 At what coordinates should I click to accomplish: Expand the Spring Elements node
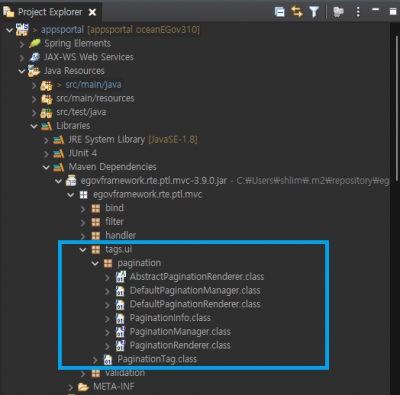[x=22, y=44]
